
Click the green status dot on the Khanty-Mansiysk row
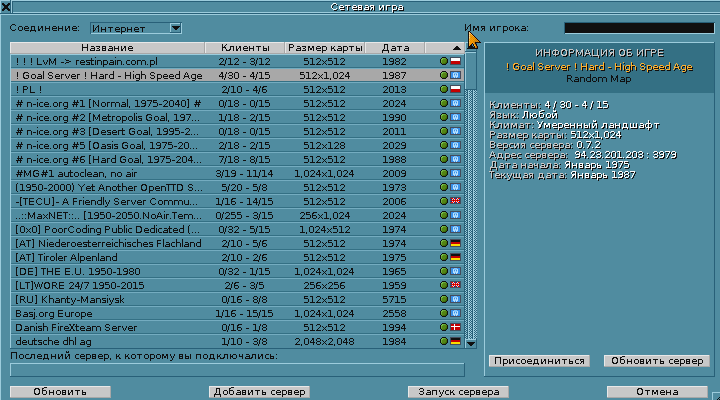pos(444,299)
